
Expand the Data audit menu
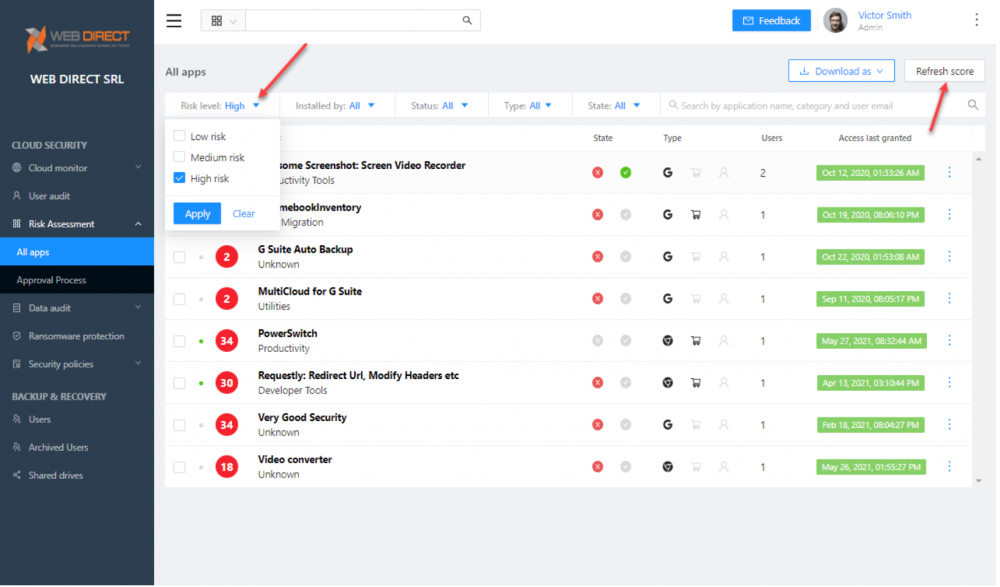click(77, 309)
